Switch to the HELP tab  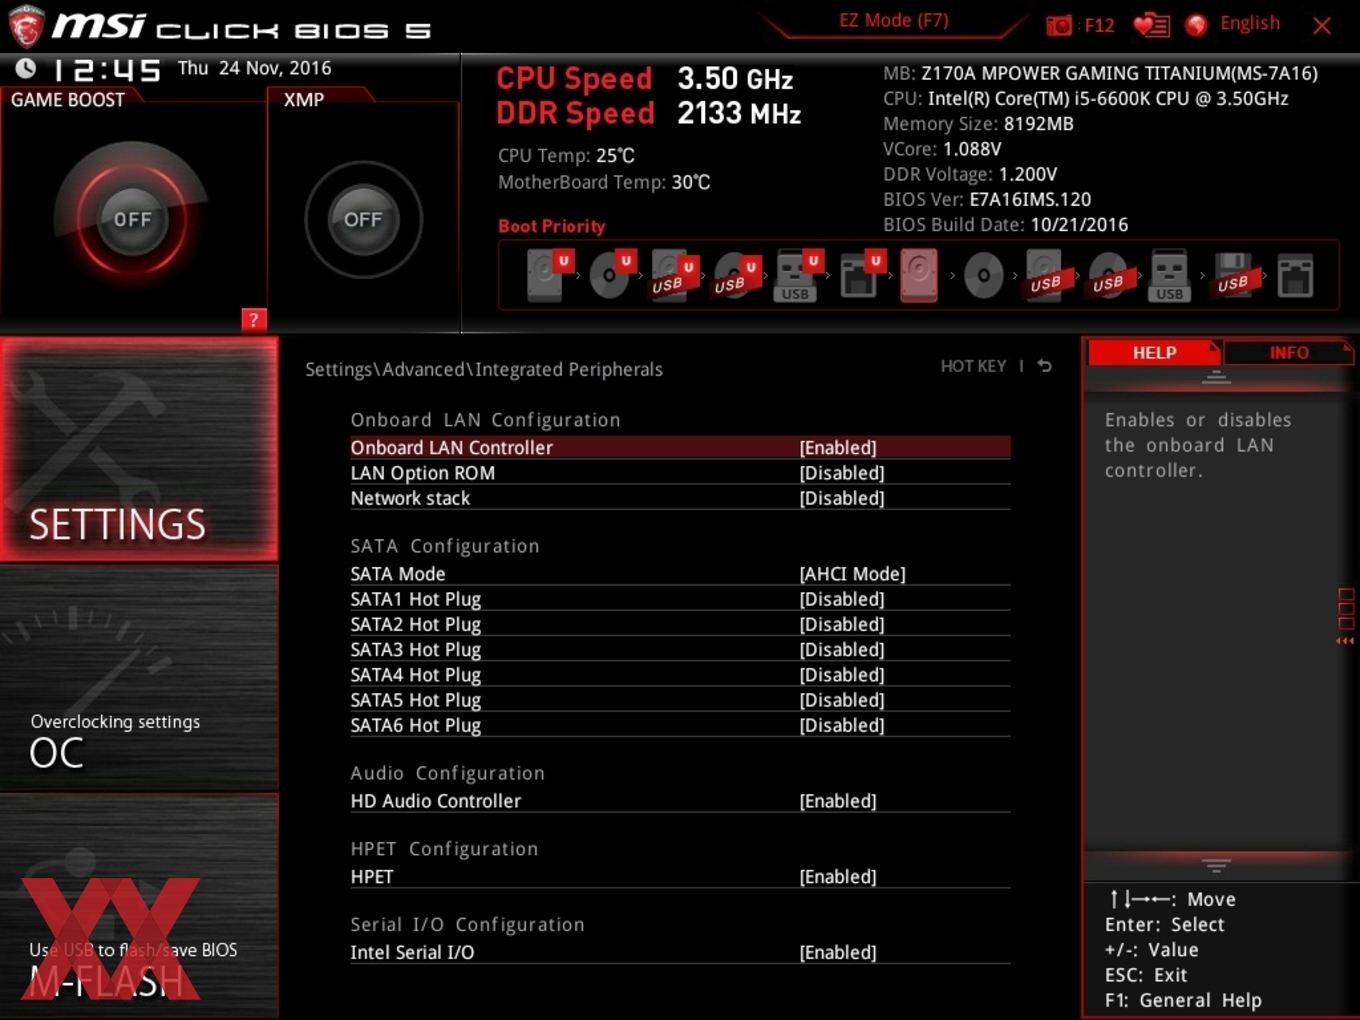point(1154,353)
